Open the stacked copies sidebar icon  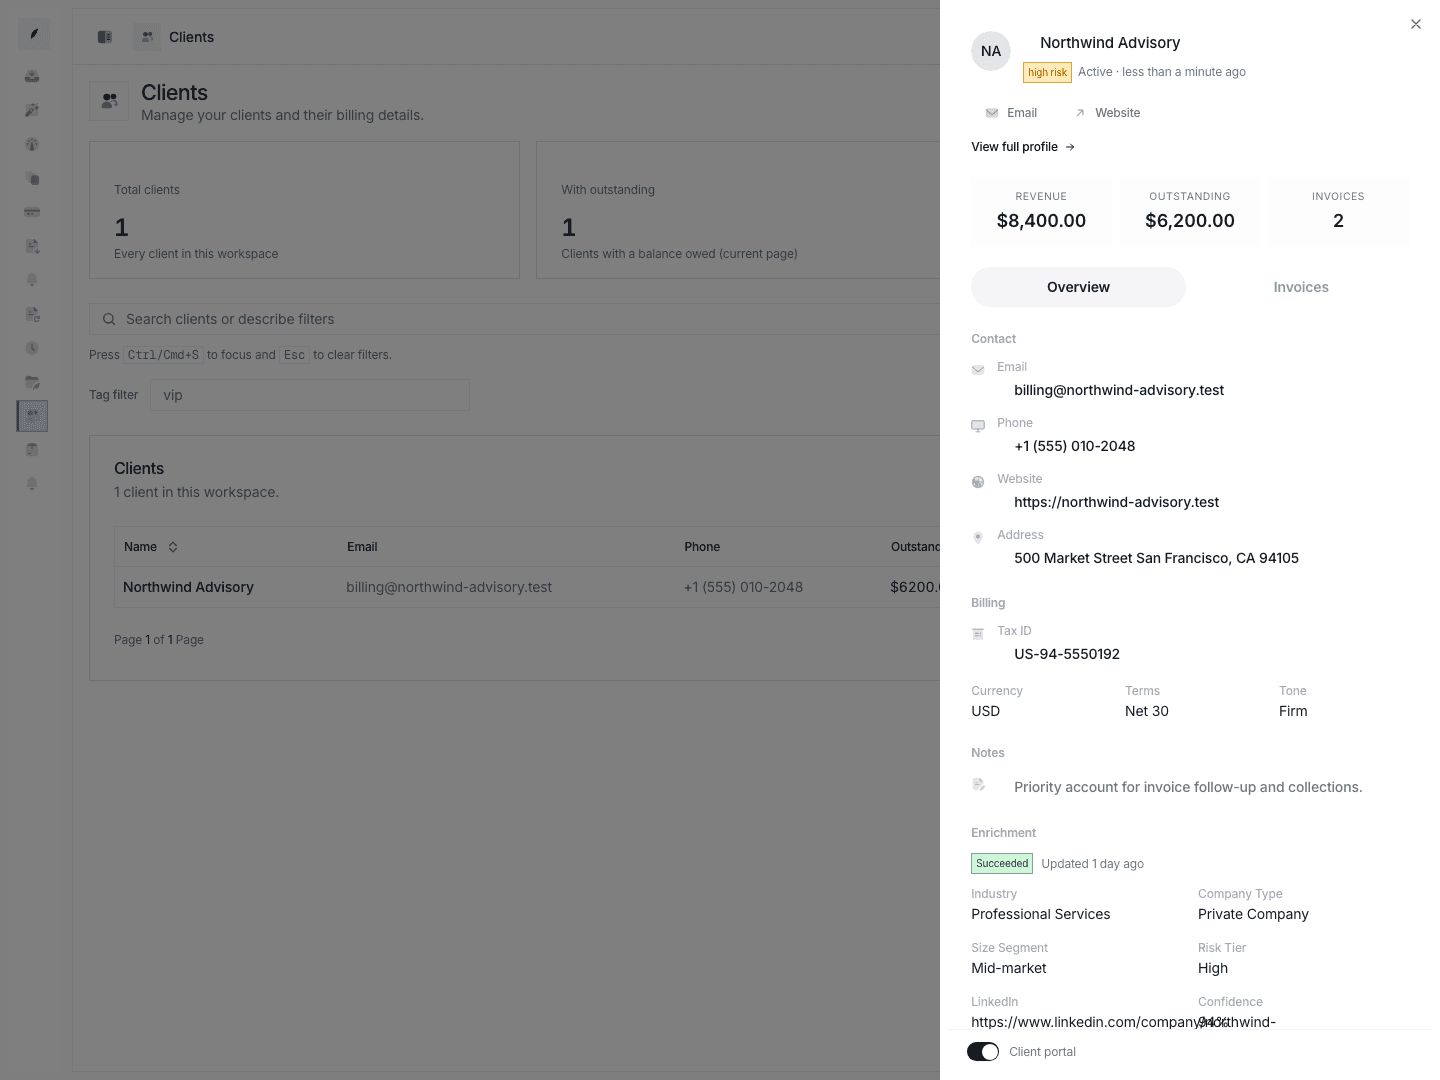point(32,179)
